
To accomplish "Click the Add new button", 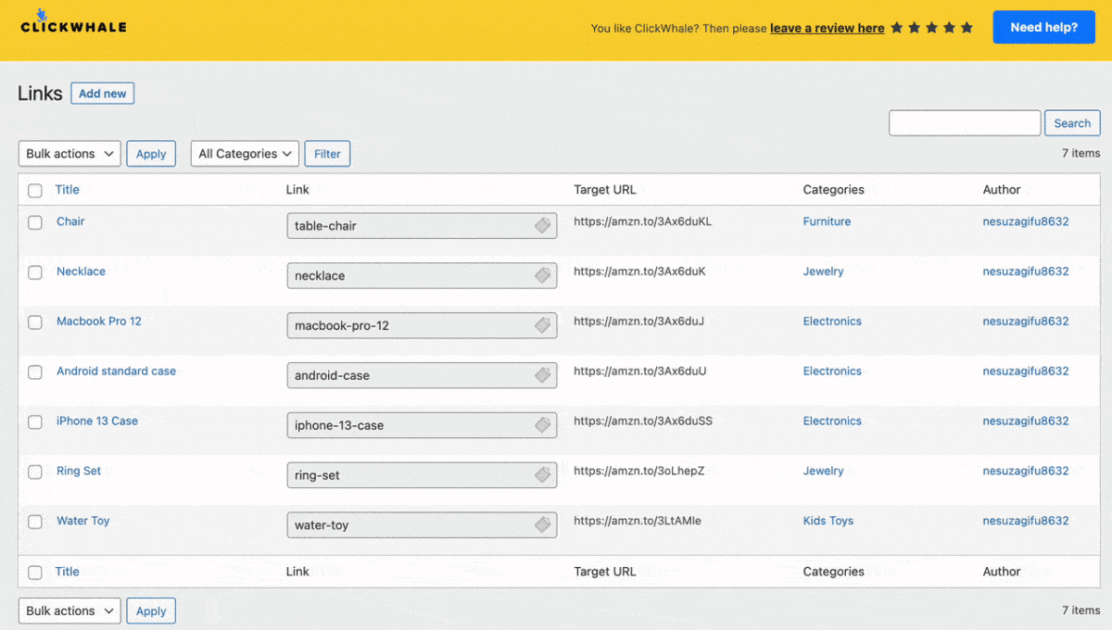I will pos(102,94).
